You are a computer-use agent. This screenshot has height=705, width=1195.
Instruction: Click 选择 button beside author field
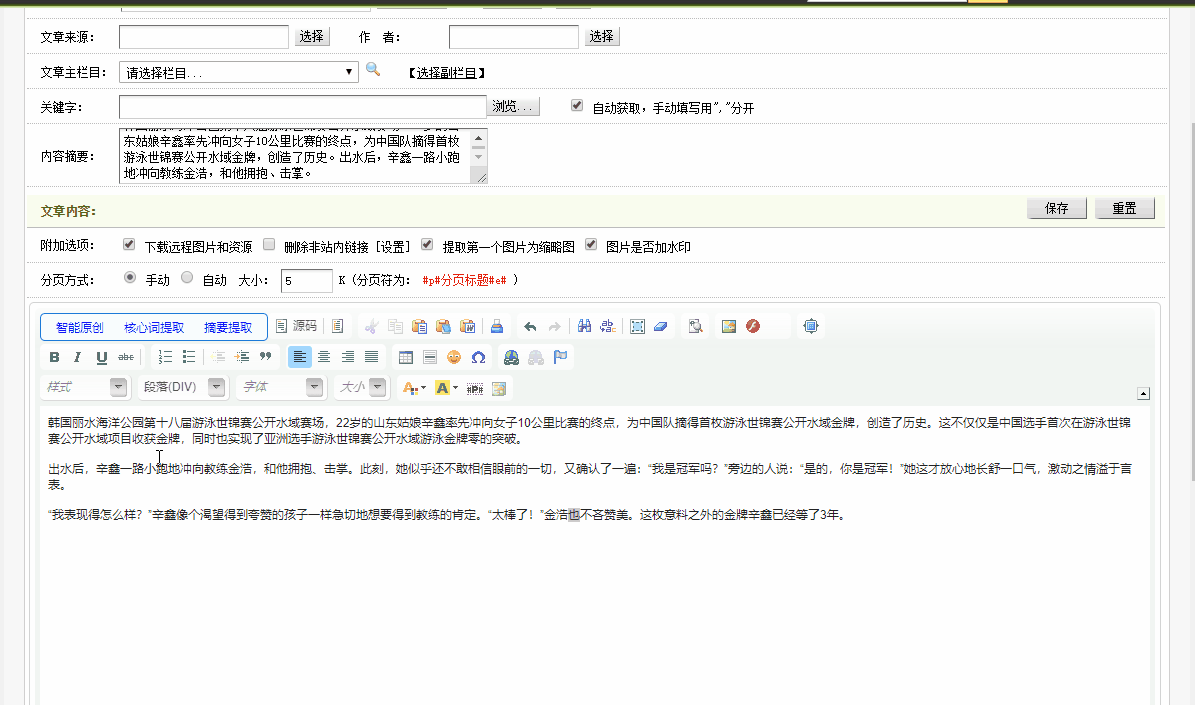[601, 36]
